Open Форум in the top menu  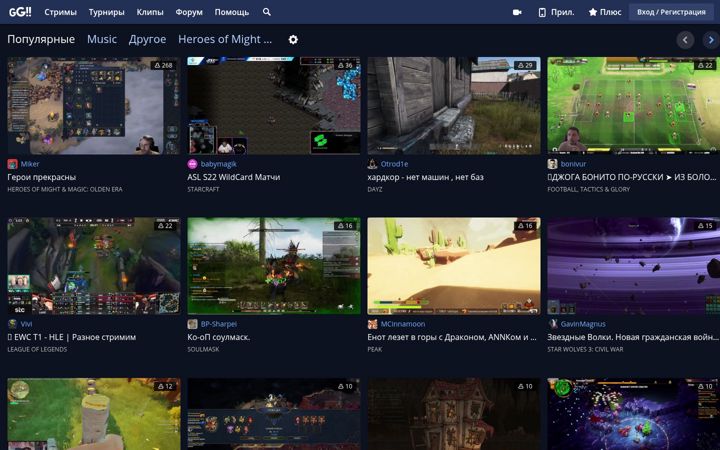tap(189, 12)
